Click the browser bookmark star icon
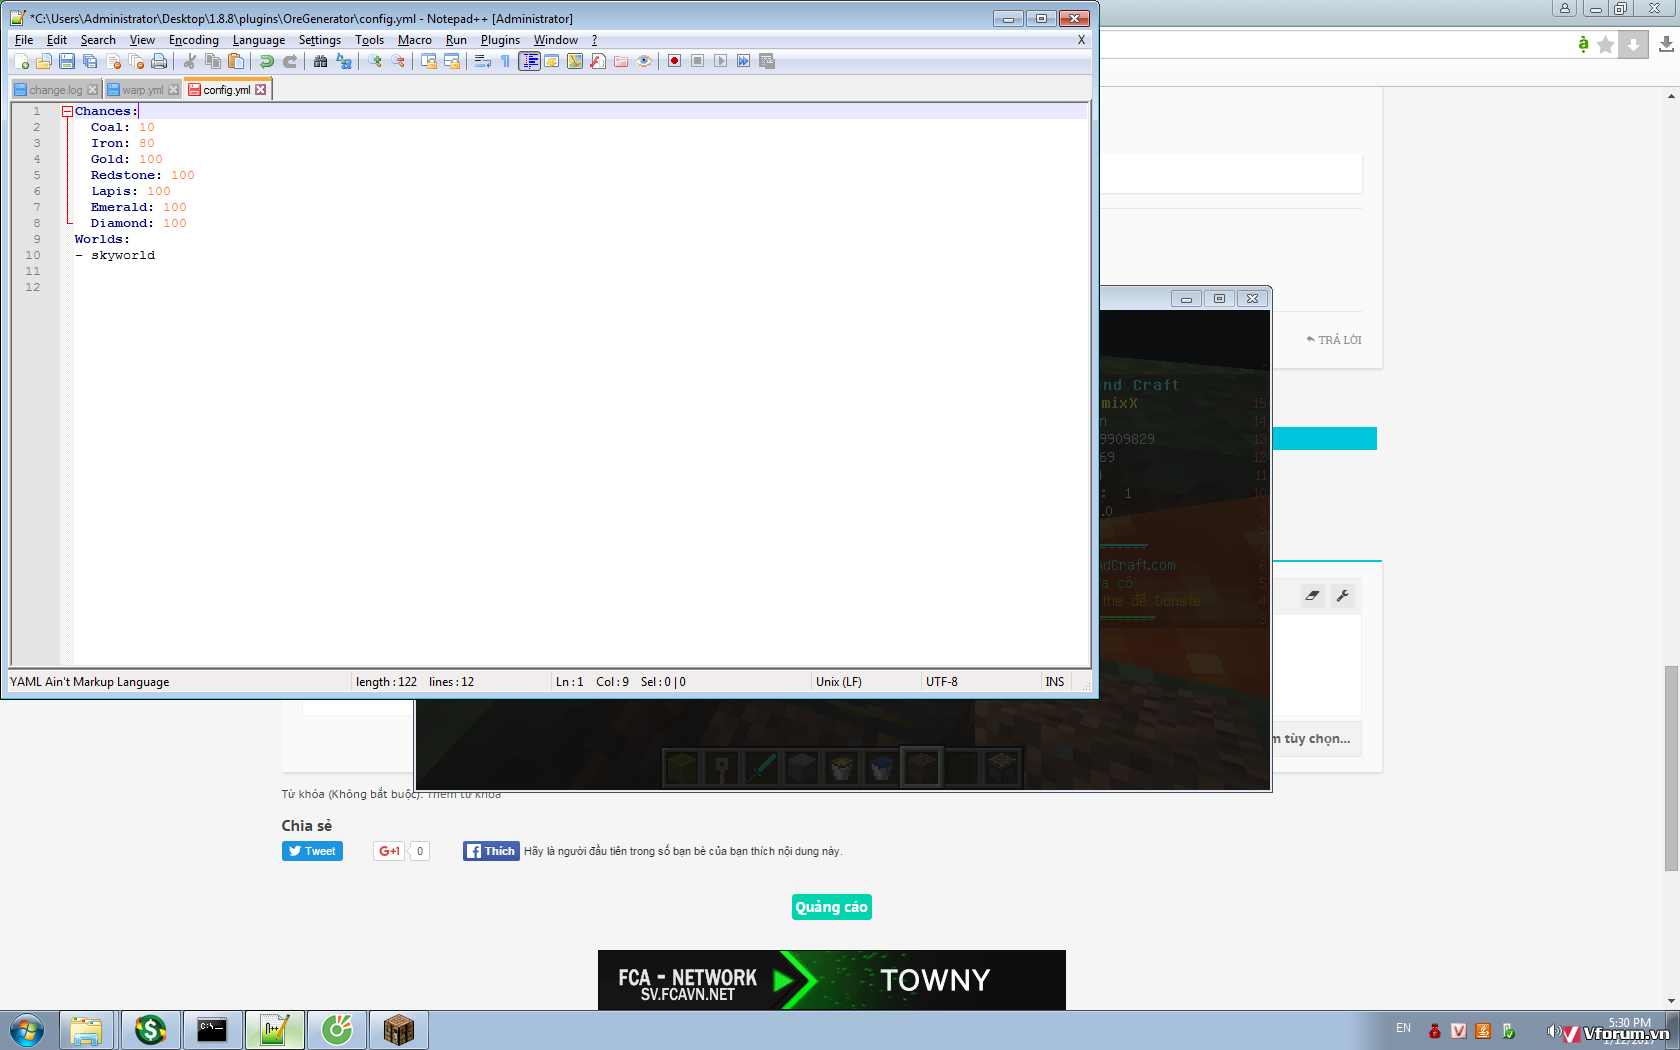The height and width of the screenshot is (1050, 1680). (x=1606, y=45)
